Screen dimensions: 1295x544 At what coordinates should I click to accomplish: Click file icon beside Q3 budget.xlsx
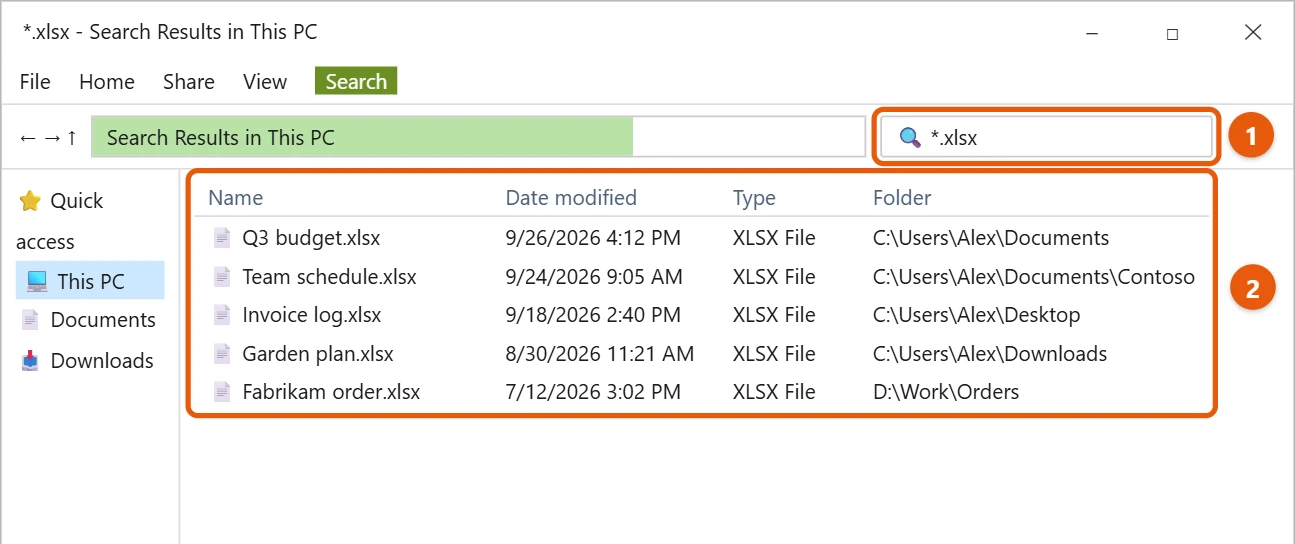click(222, 238)
